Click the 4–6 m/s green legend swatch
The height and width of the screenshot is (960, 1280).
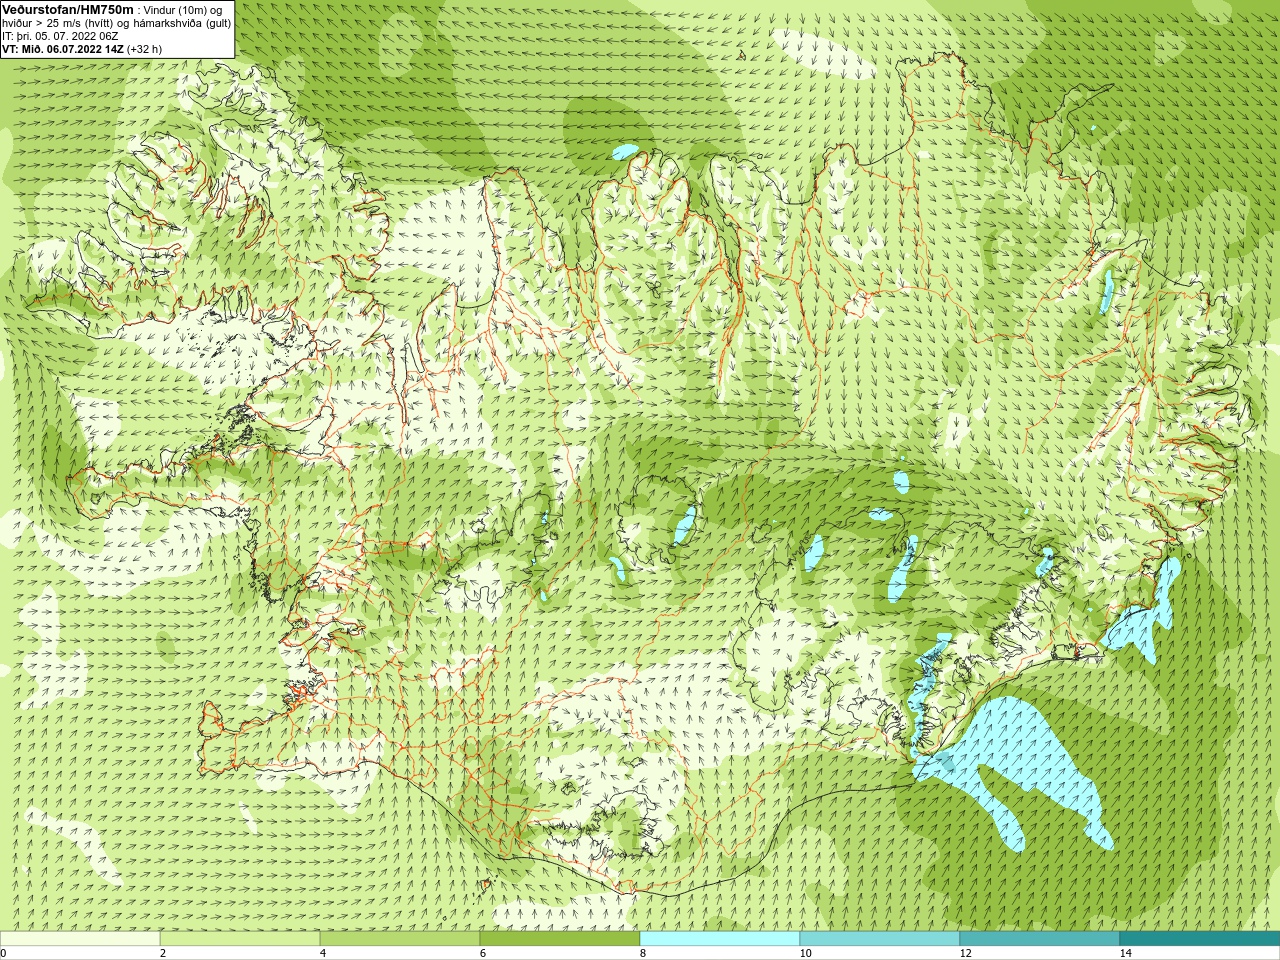(x=400, y=939)
